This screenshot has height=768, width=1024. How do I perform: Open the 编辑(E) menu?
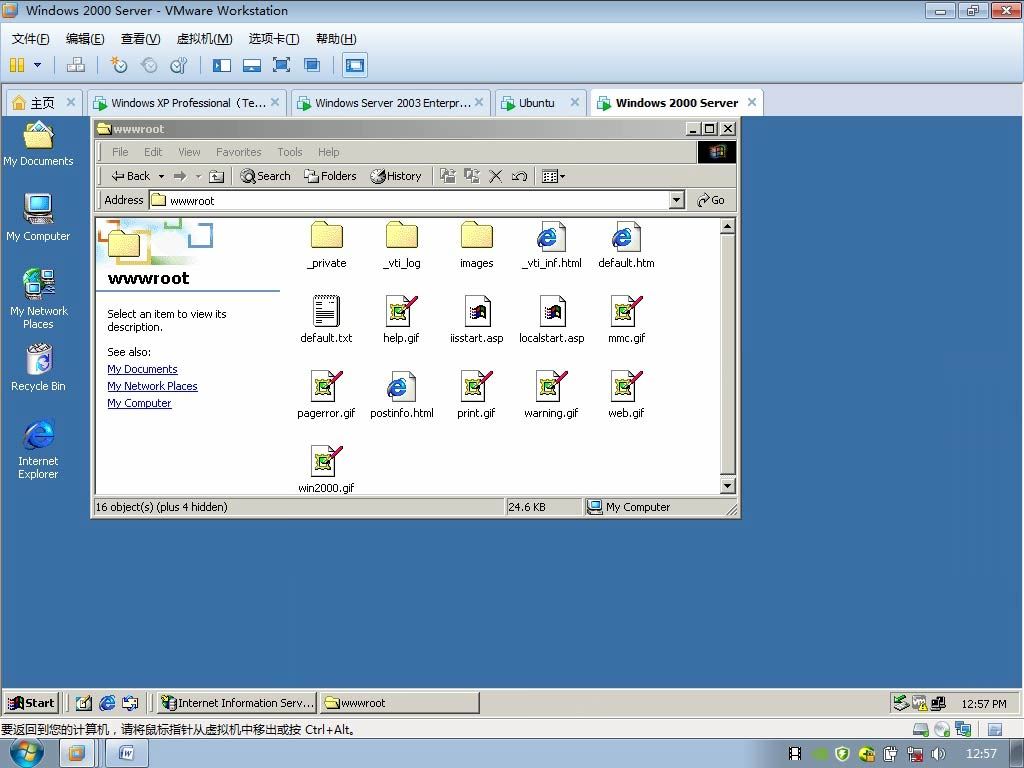85,39
